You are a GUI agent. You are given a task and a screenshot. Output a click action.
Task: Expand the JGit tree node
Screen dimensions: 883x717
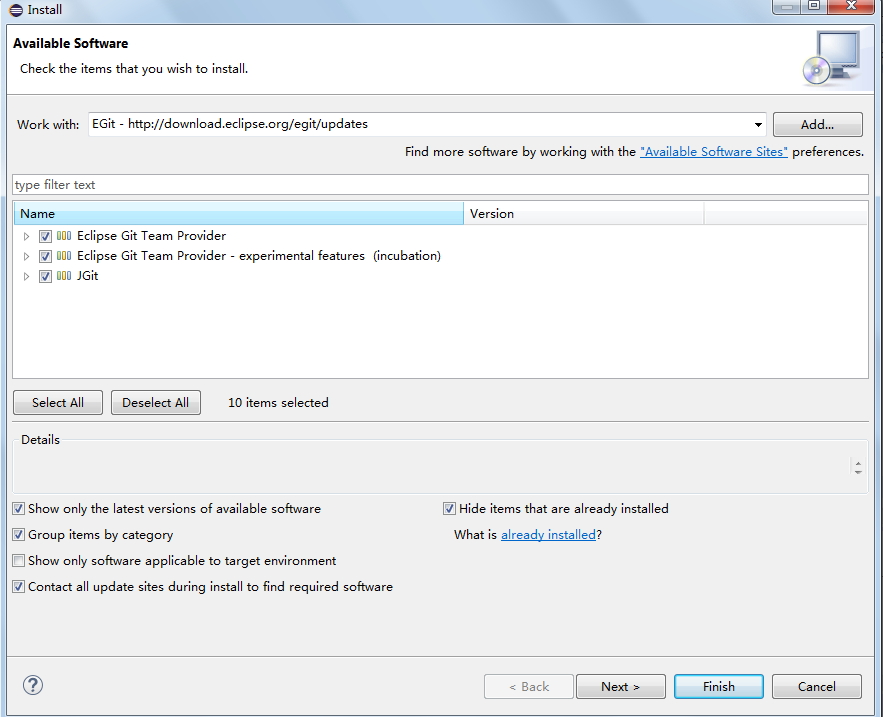coord(26,276)
